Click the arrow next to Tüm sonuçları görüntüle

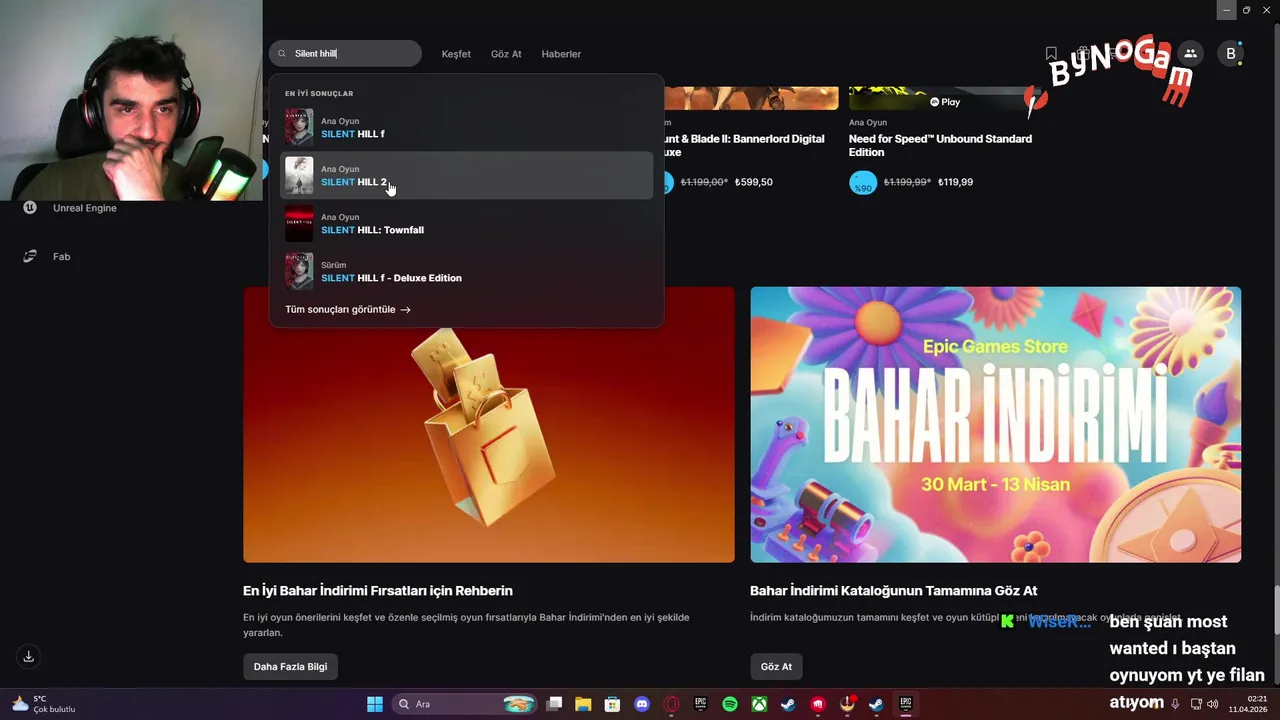coord(405,310)
